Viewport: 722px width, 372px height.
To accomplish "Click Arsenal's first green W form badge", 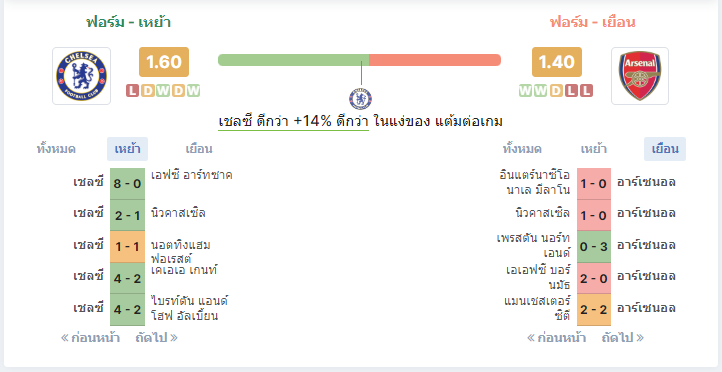I will click(525, 91).
